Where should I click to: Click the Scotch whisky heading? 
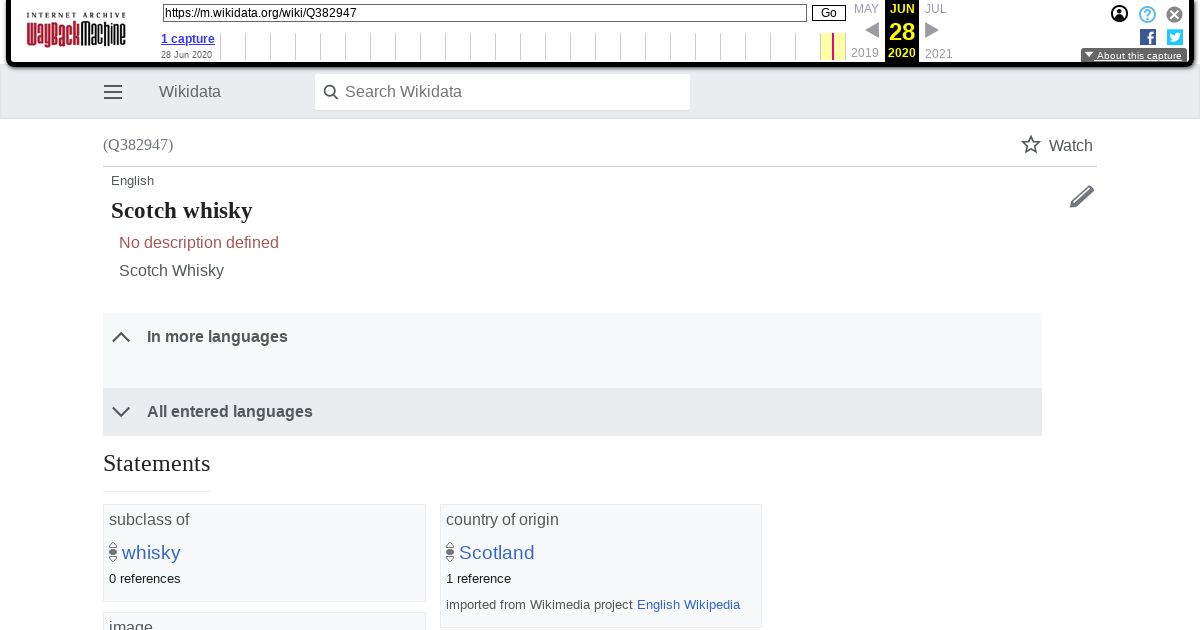pos(182,211)
